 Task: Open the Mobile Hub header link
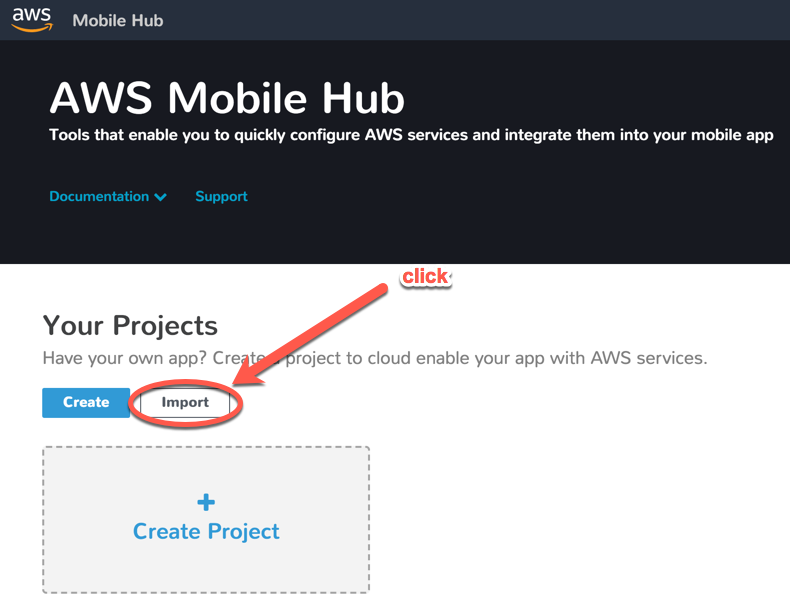[x=118, y=21]
